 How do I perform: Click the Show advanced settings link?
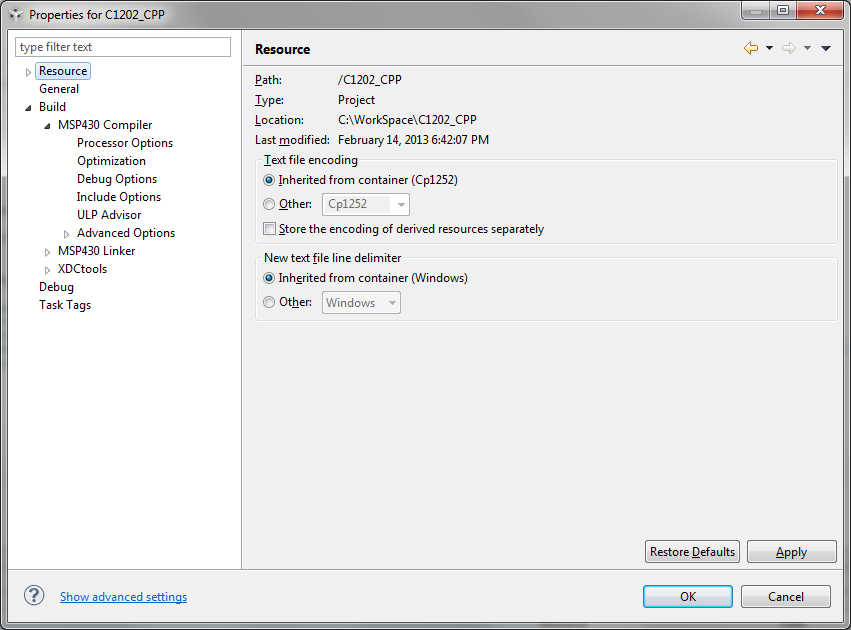click(x=123, y=597)
